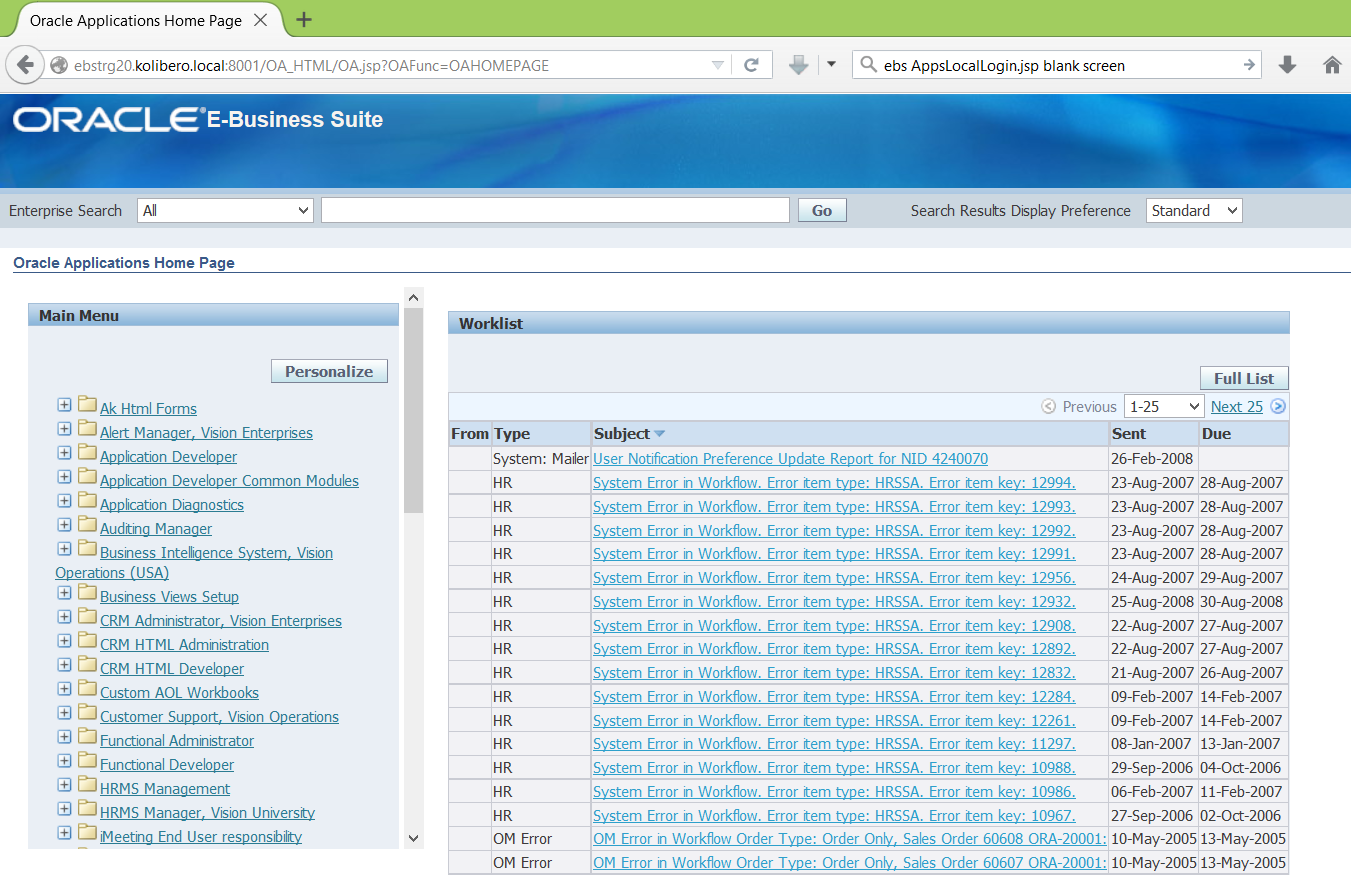Click the search go arrow in search box
Viewport: 1351px width, 875px height.
pos(1248,65)
